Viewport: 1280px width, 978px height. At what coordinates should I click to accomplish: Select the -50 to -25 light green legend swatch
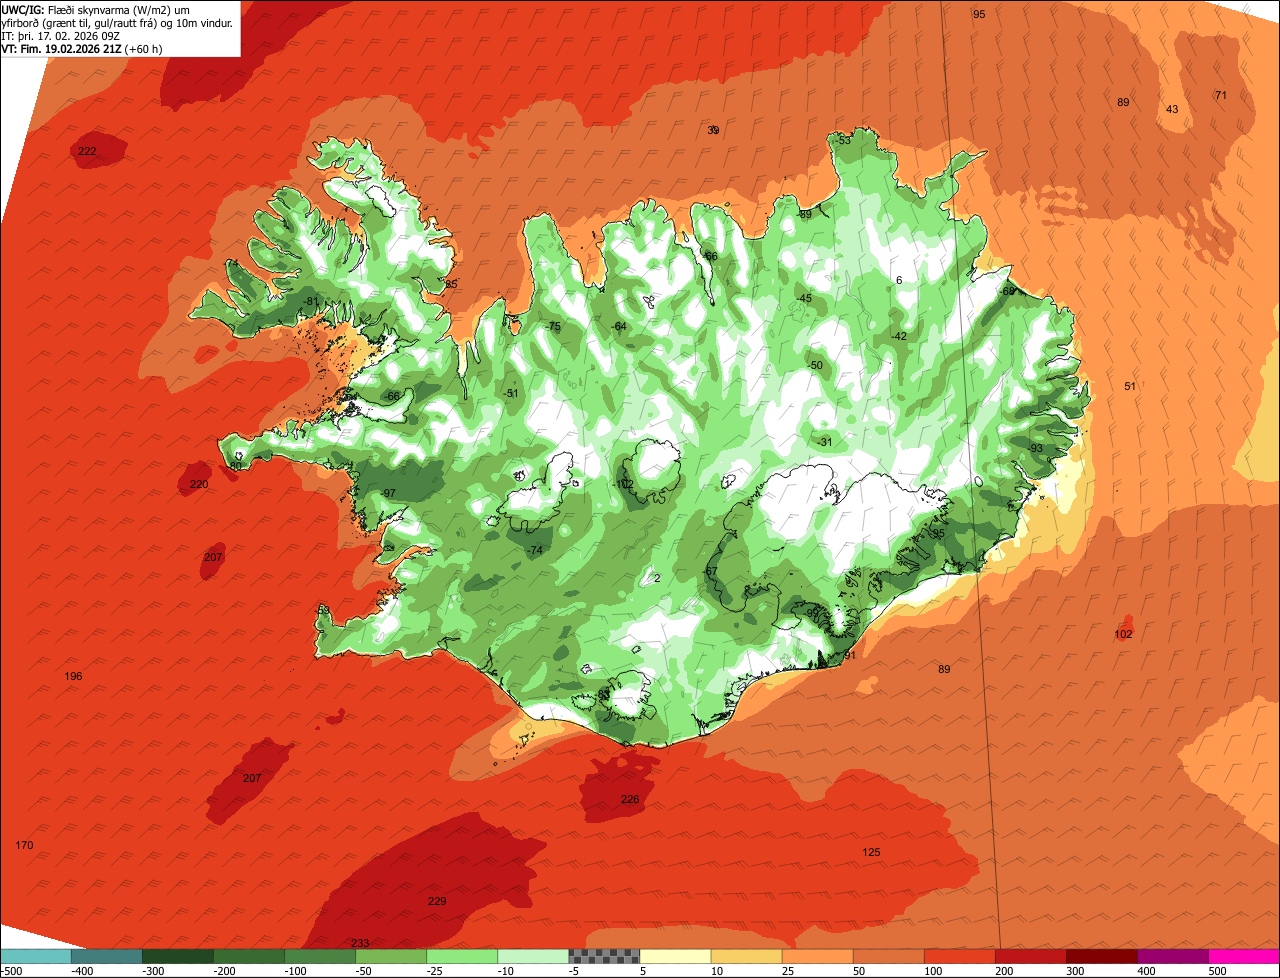pos(391,956)
